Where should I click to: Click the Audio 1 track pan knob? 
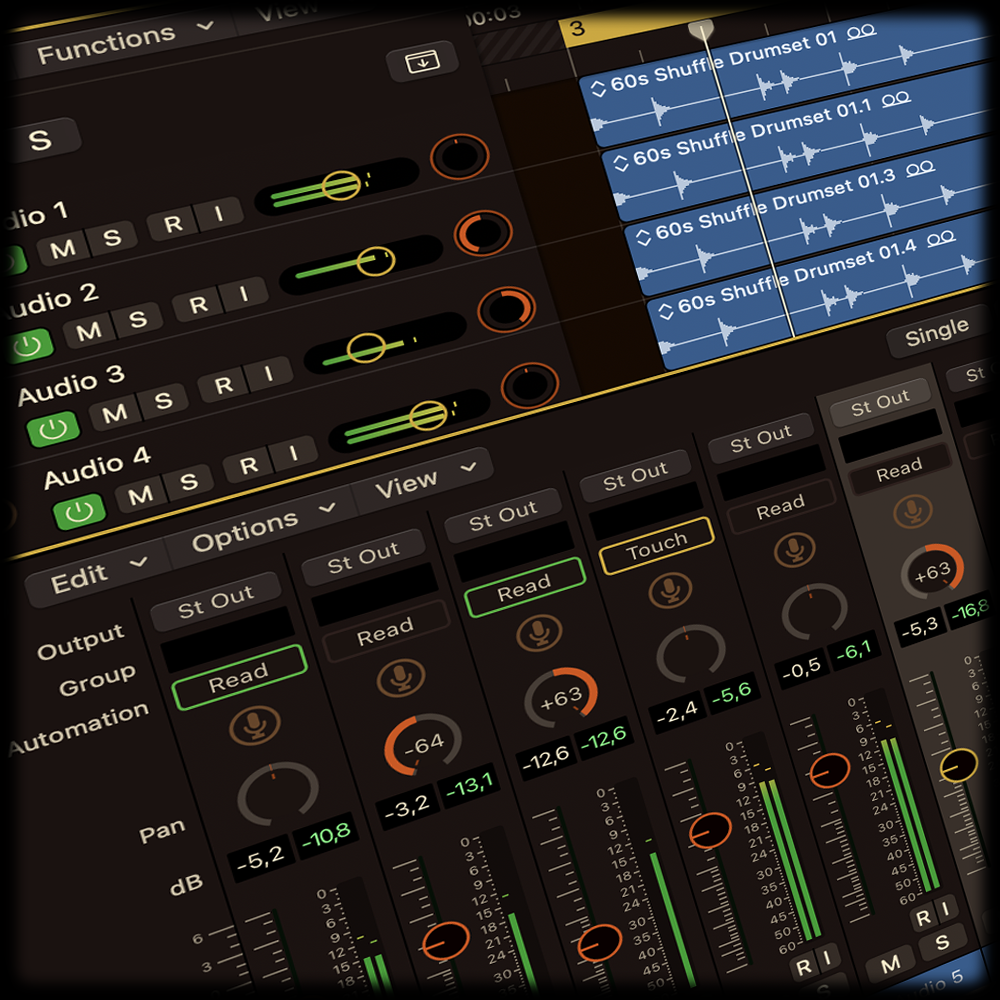459,156
